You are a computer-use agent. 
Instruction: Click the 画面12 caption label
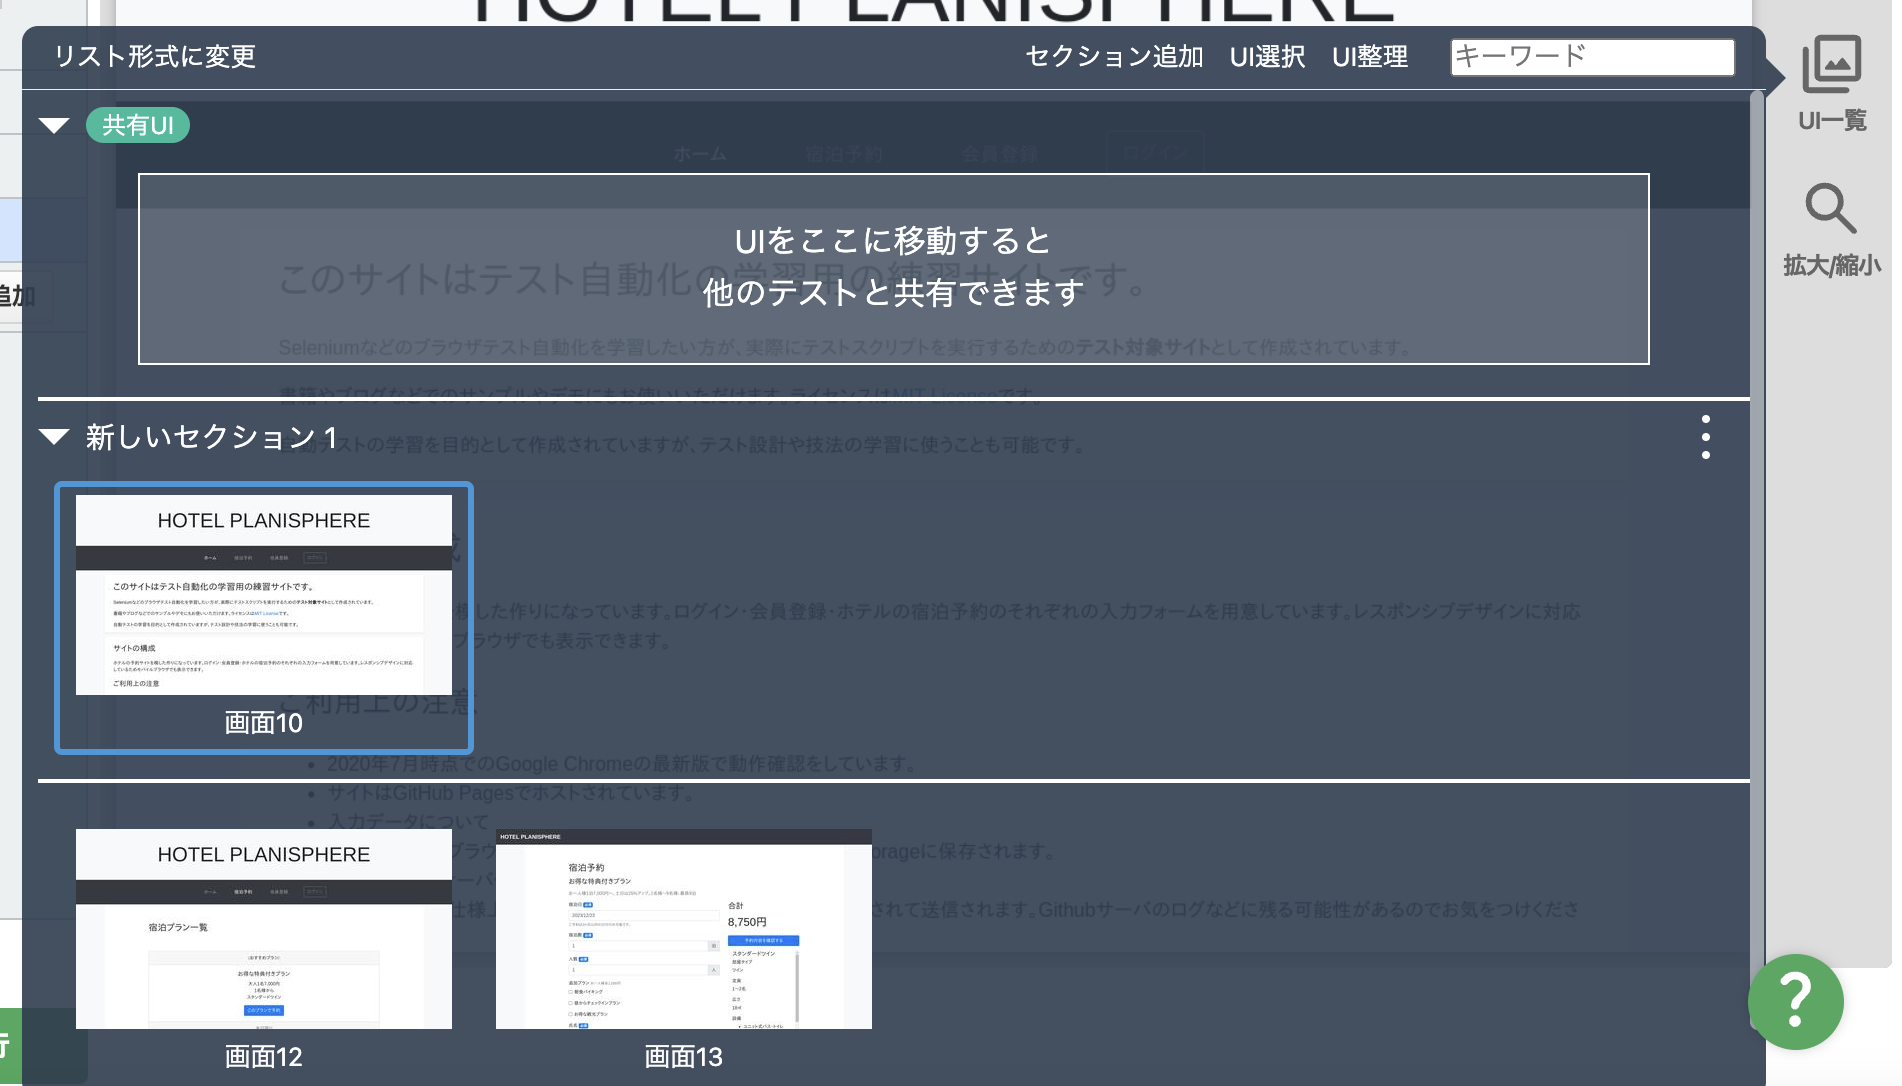click(x=264, y=1057)
